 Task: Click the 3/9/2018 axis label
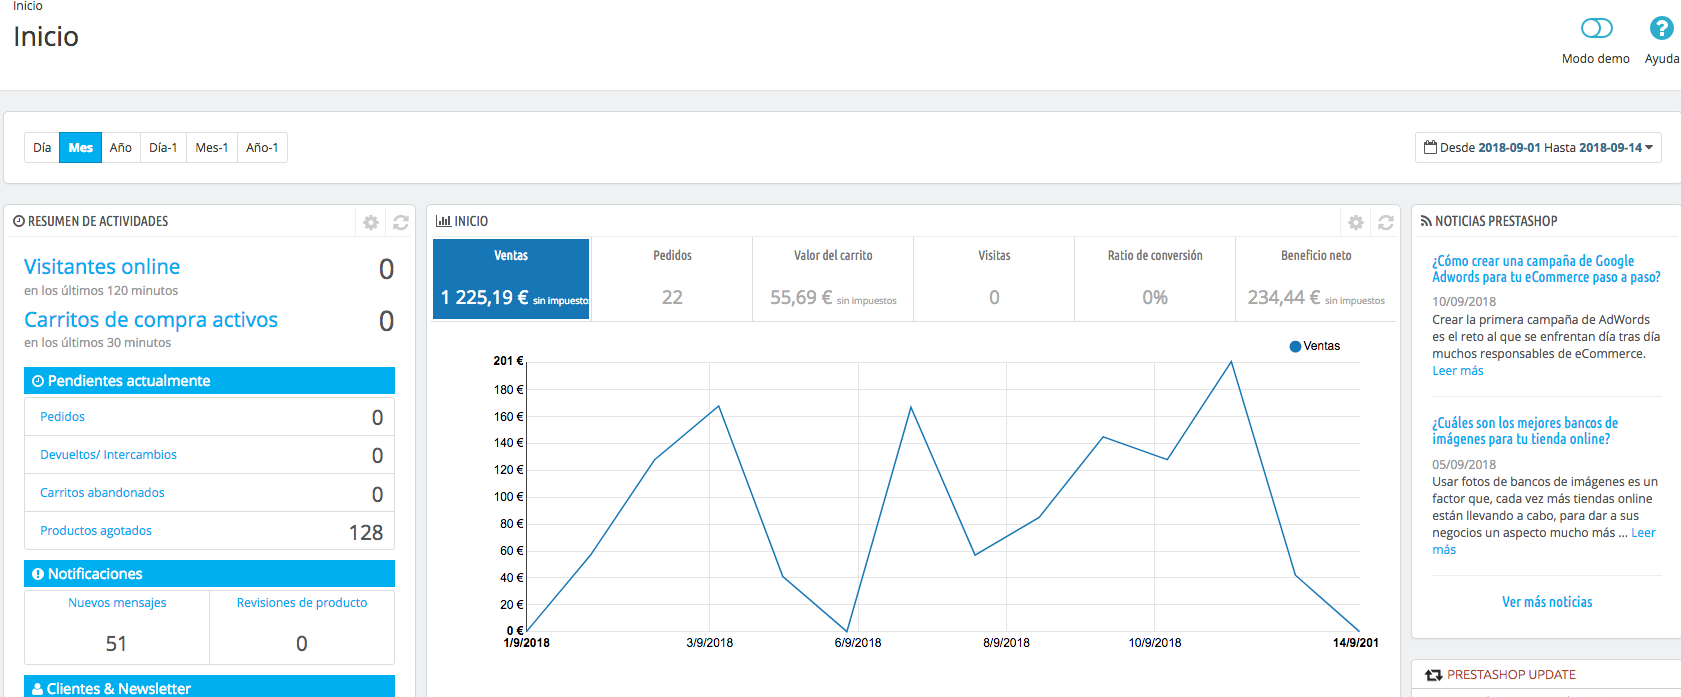710,643
